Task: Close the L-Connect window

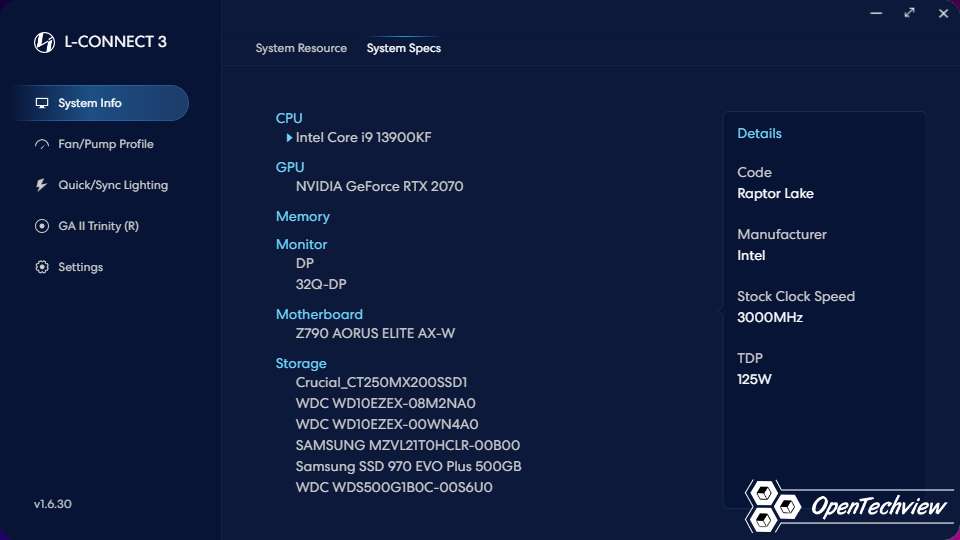Action: pos(943,13)
